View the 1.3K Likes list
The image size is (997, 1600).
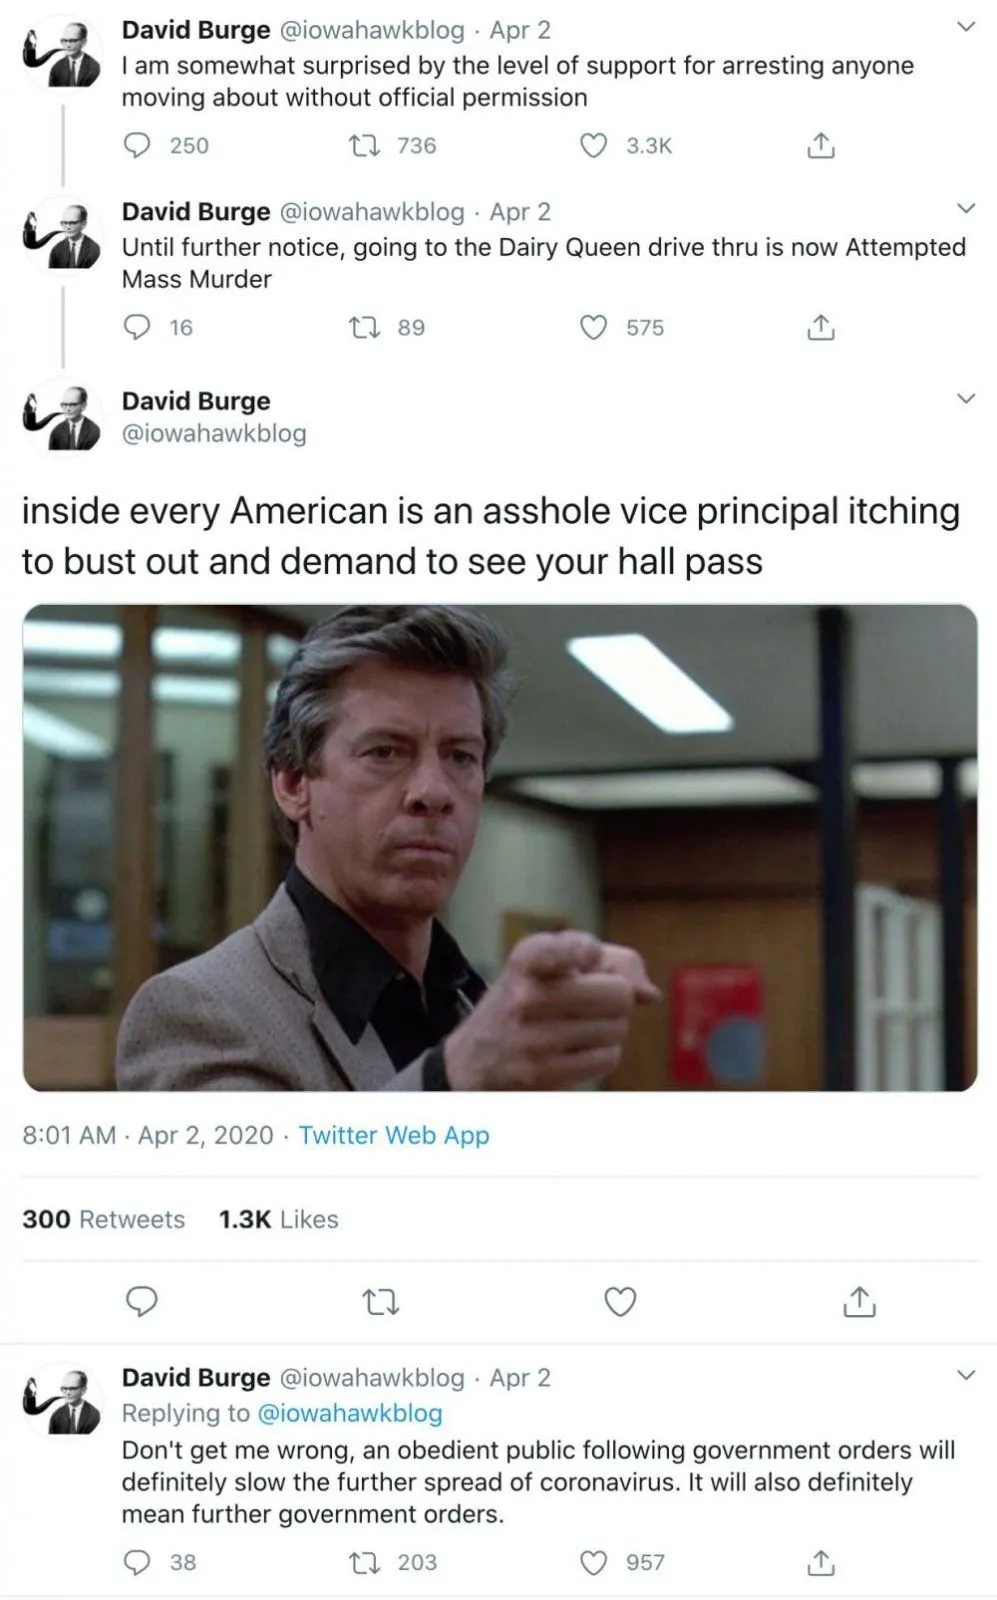pyautogui.click(x=278, y=1219)
